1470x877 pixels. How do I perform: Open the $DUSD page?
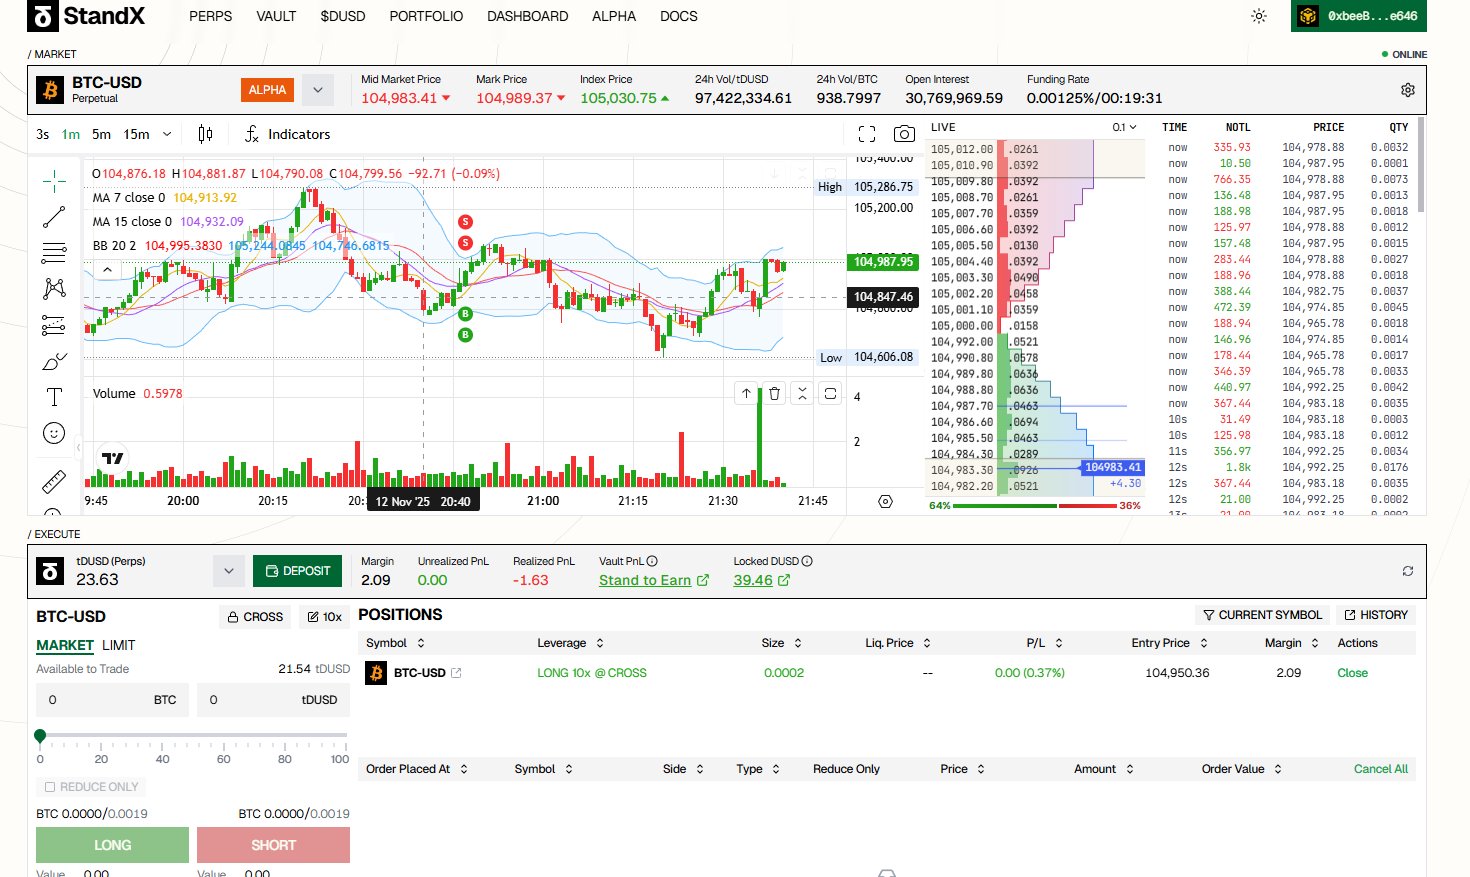(x=343, y=16)
